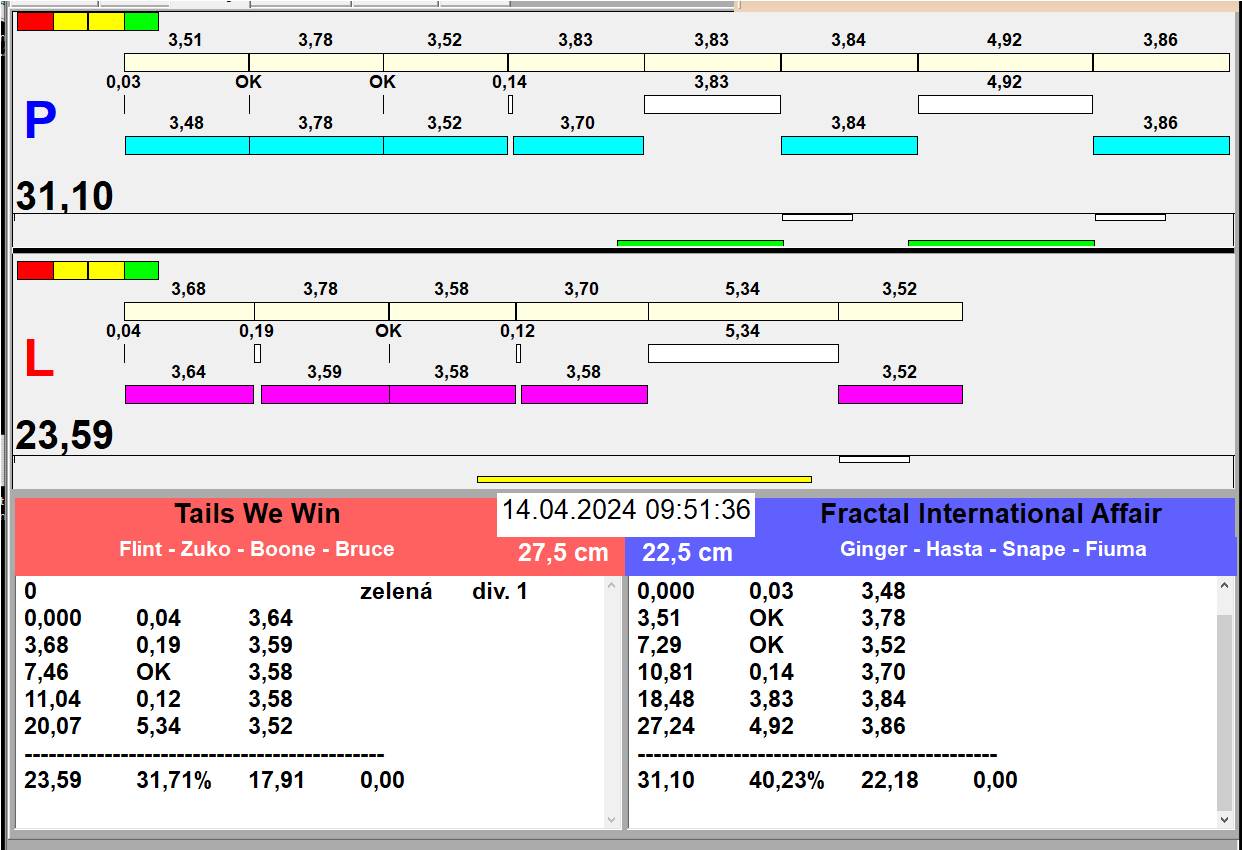Click the cyan 3,48 run bar
The width and height of the screenshot is (1242, 850).
186,146
